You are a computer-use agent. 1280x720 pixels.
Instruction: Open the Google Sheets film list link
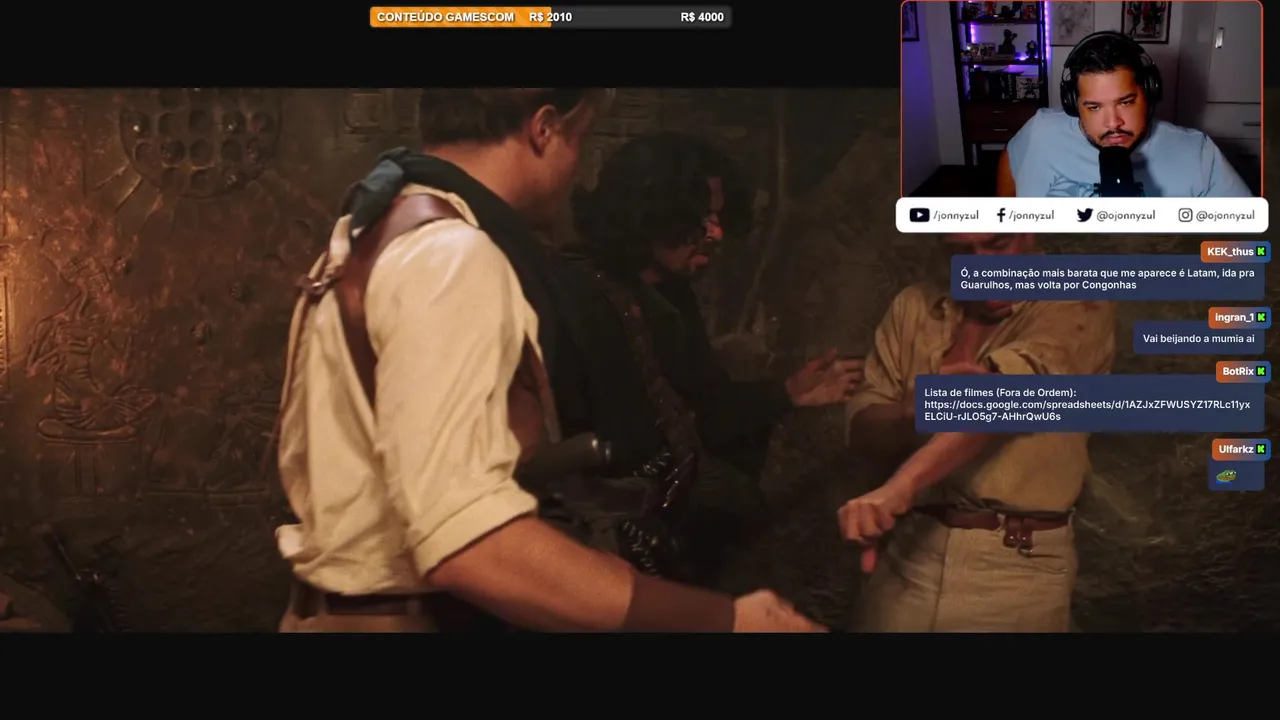pyautogui.click(x=1087, y=410)
